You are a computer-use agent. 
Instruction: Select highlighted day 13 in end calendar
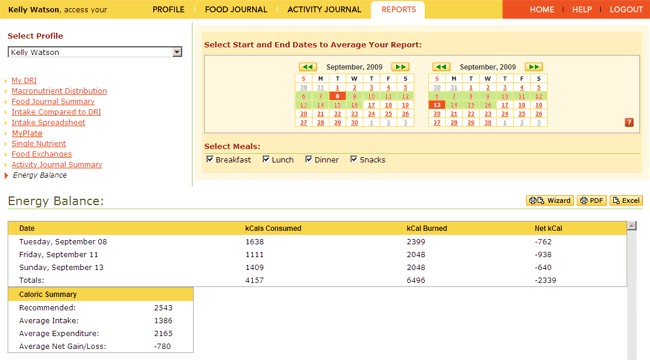click(437, 105)
